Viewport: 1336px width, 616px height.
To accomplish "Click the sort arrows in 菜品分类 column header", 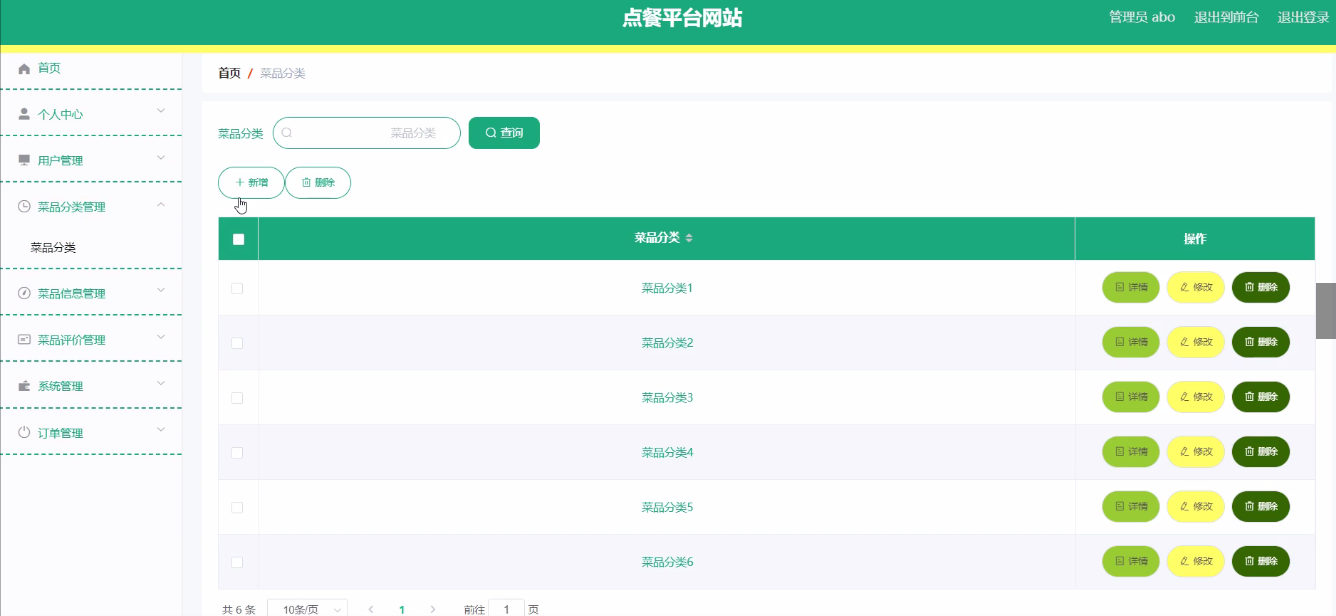I will (689, 238).
